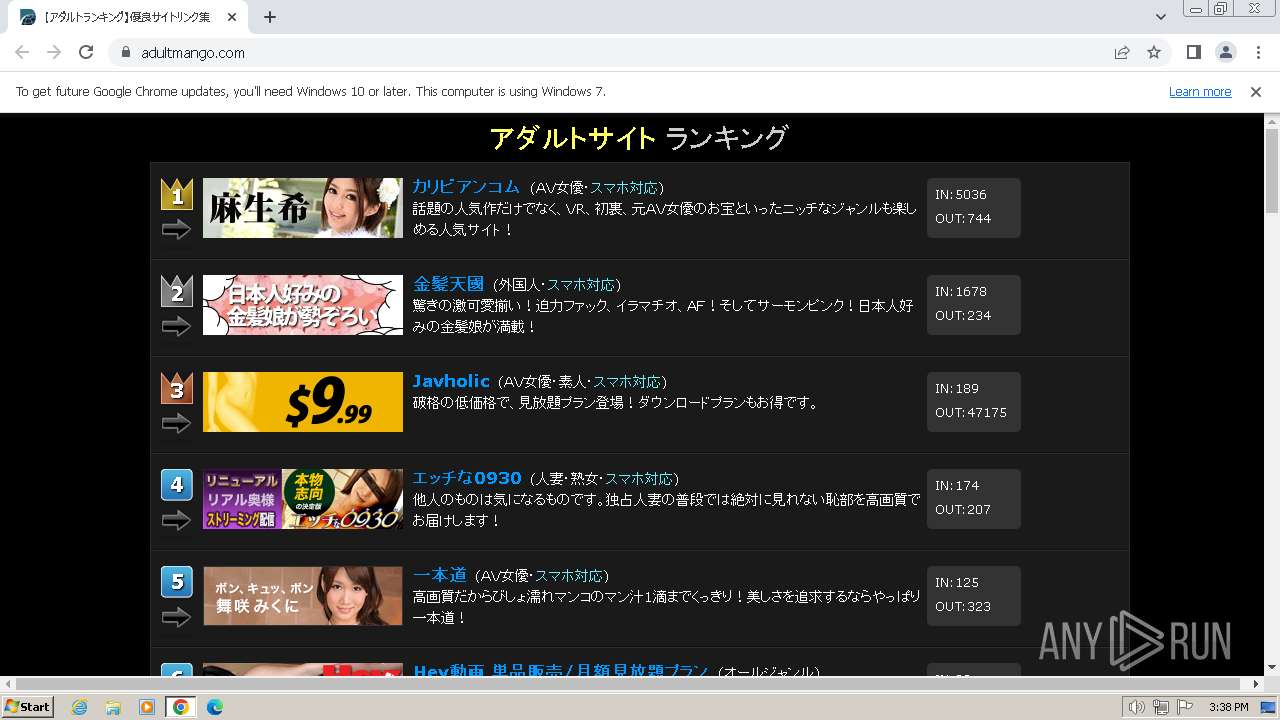The height and width of the screenshot is (720, 1280).
Task: Open Microsoft Edge from taskbar
Action: click(215, 707)
